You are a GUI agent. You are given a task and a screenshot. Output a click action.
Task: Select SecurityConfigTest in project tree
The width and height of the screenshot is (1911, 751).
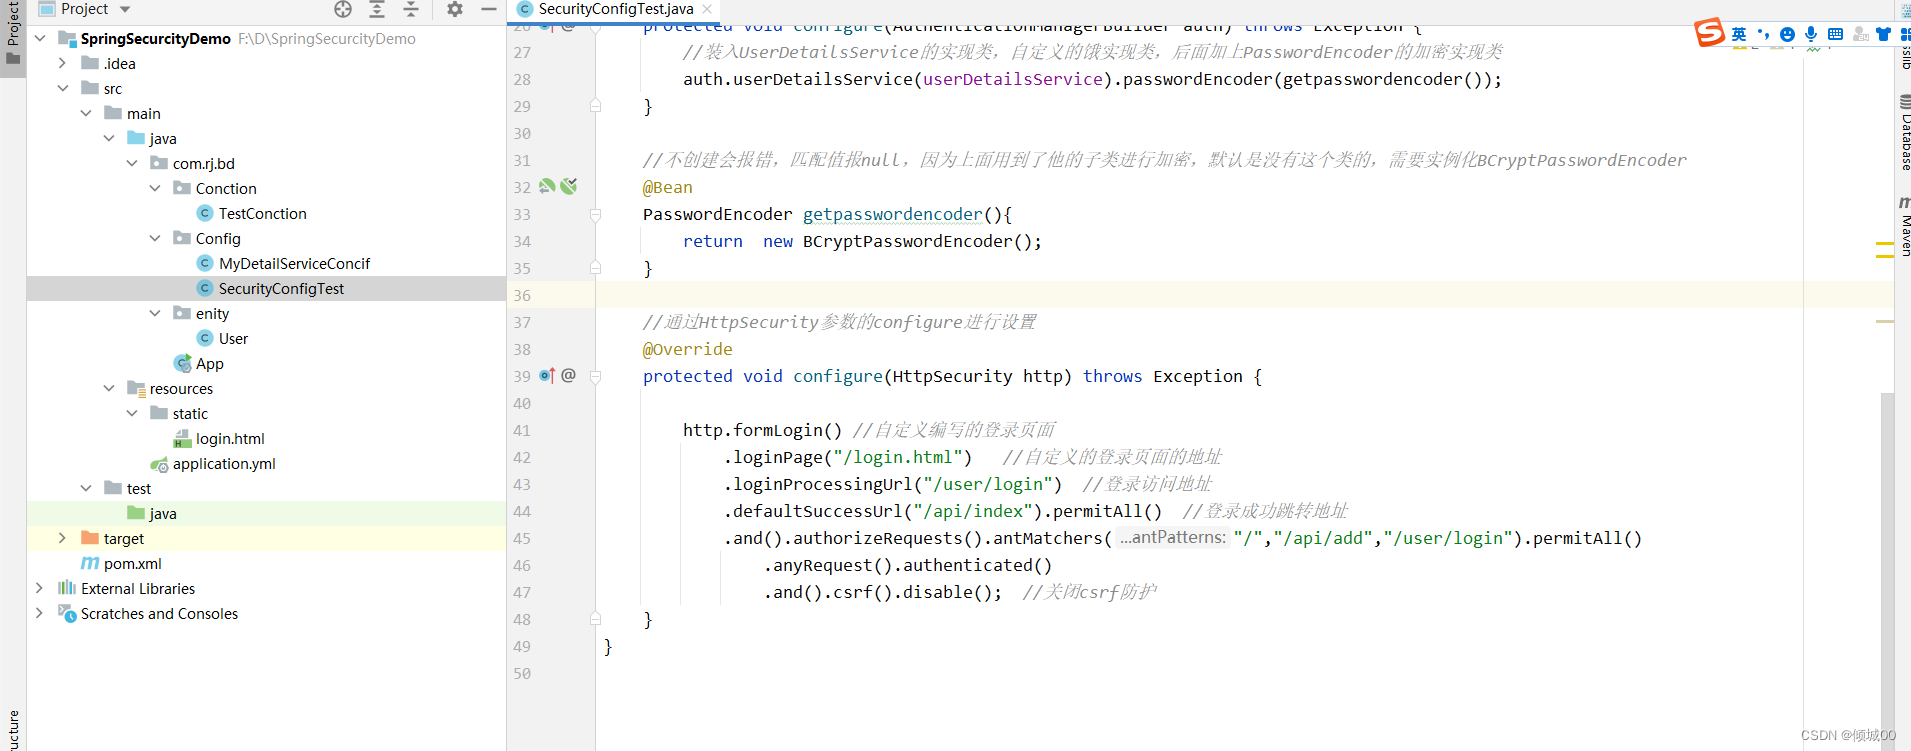click(x=281, y=289)
